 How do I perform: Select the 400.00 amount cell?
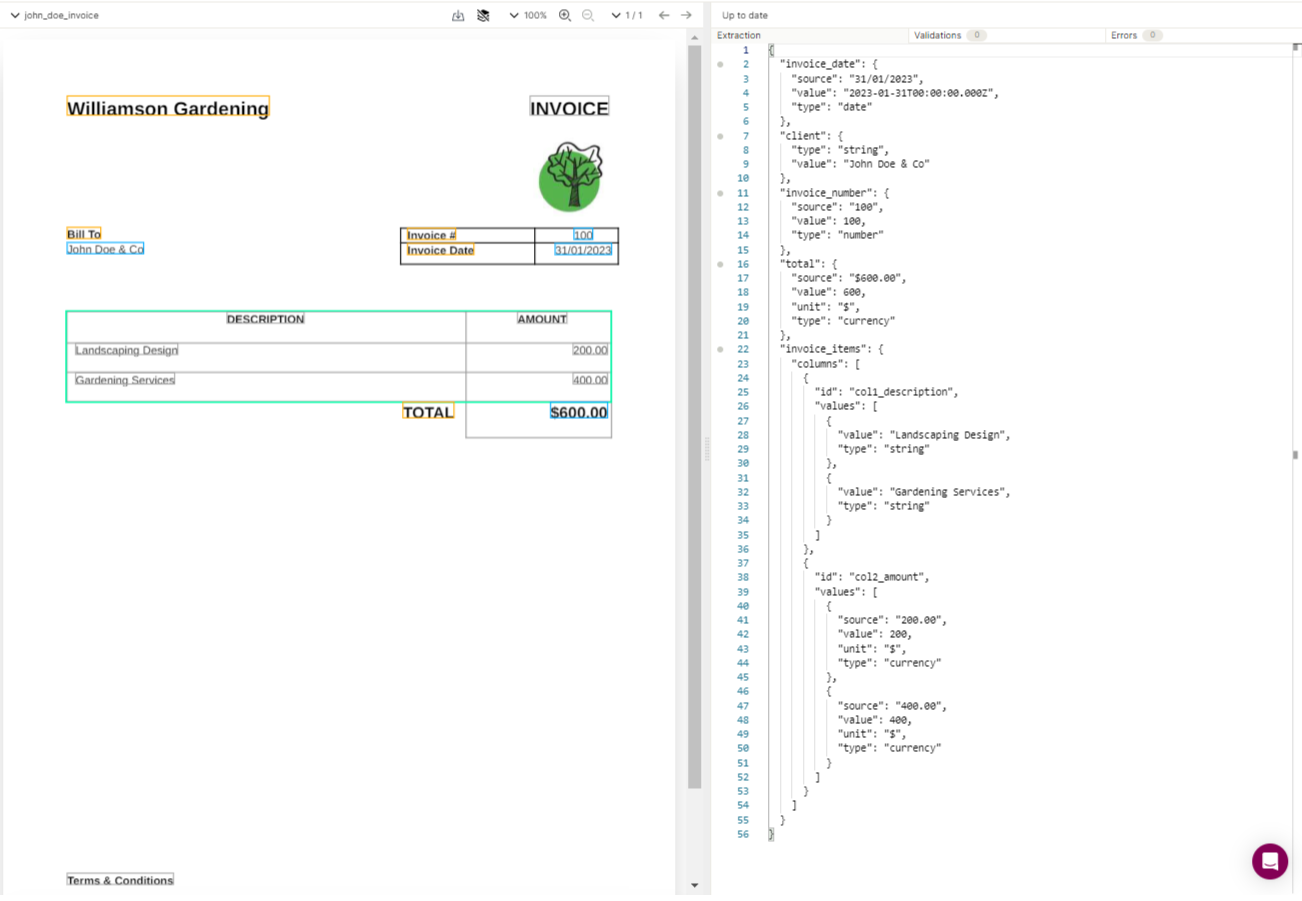(x=590, y=380)
